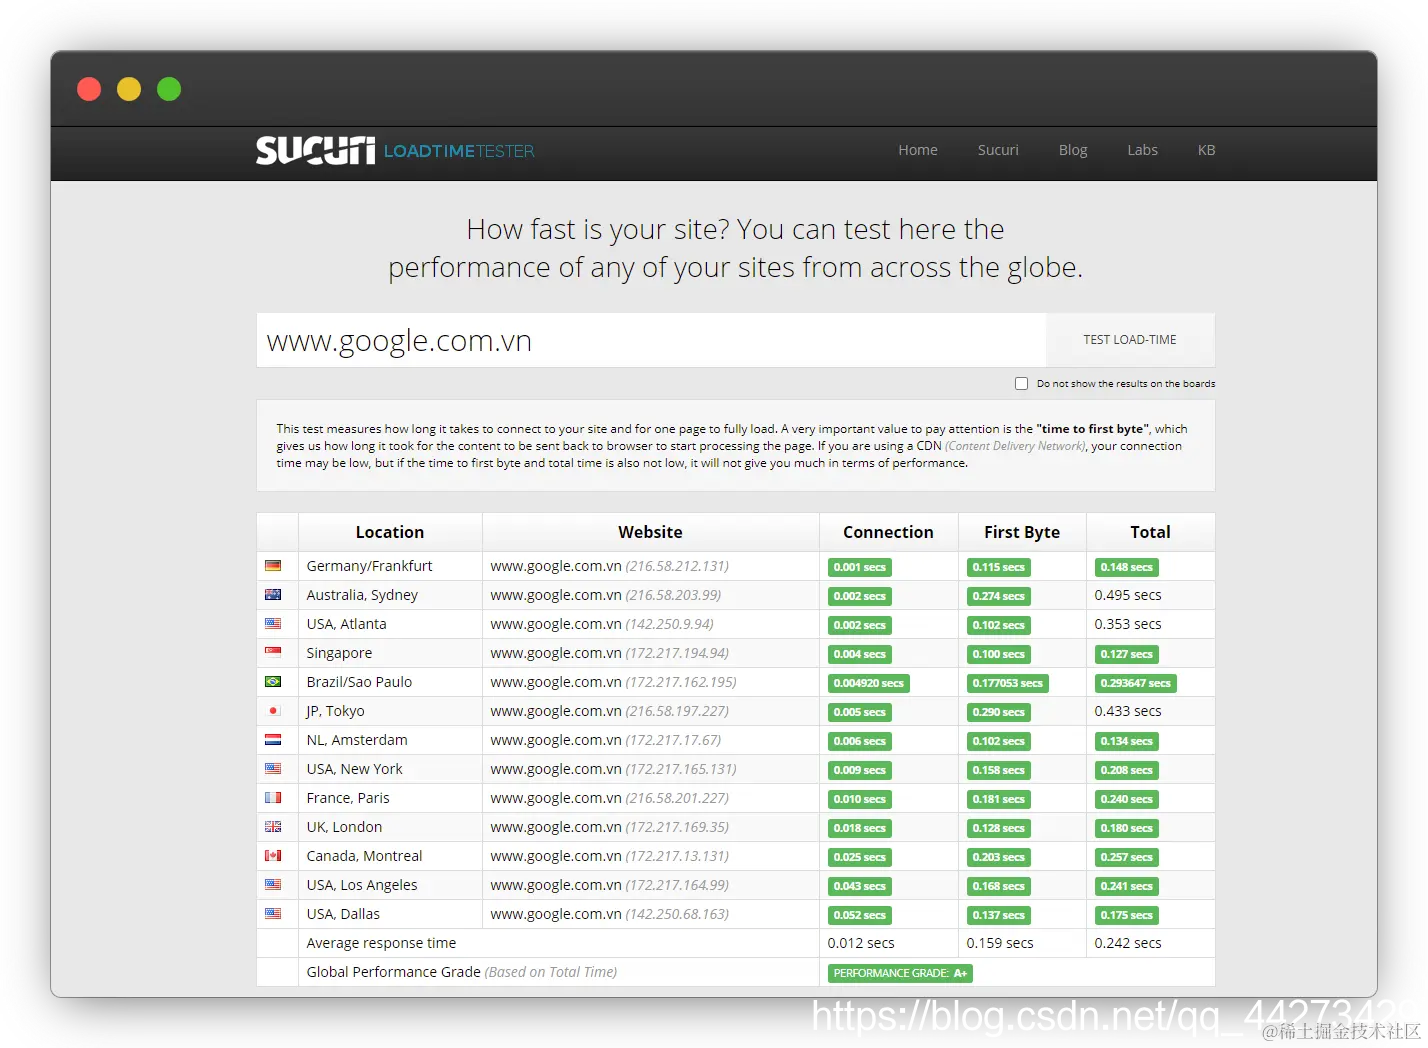Click the Brazil flag icon
The height and width of the screenshot is (1048, 1428).
273,682
